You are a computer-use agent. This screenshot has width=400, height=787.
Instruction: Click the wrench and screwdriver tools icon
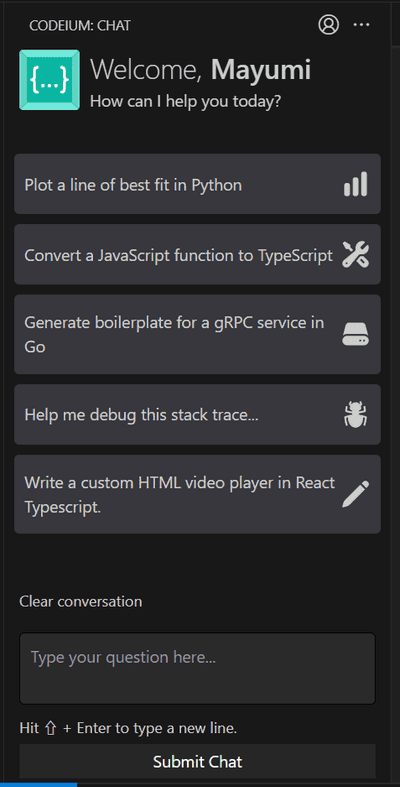[355, 254]
